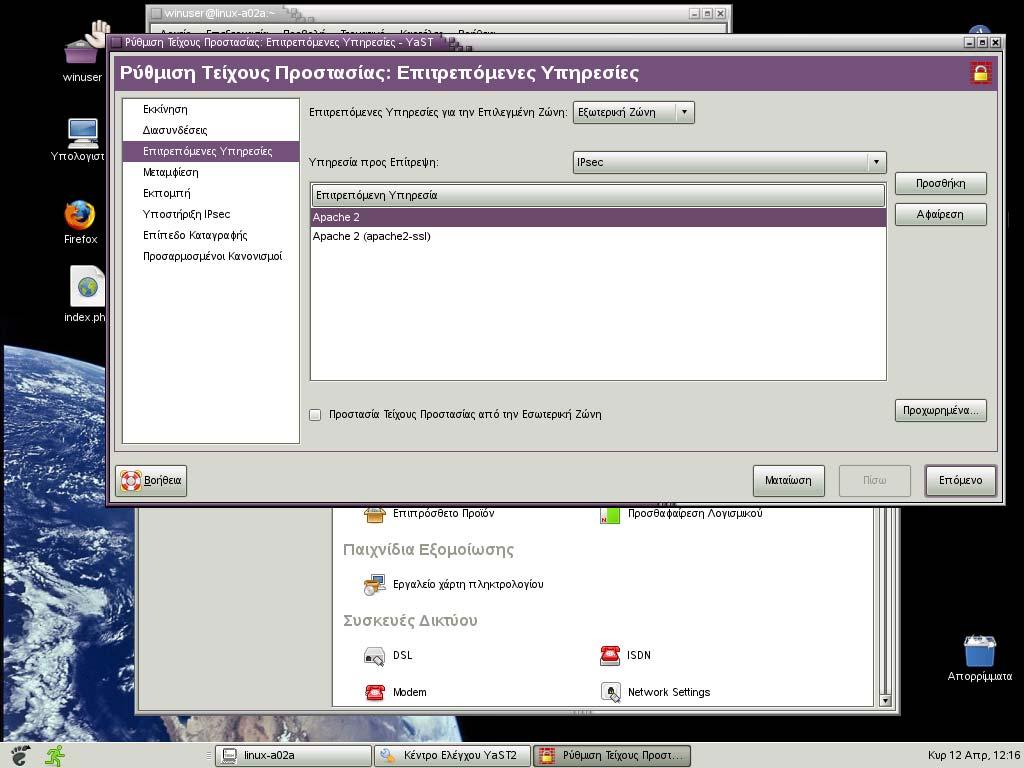The image size is (1024, 768).
Task: Select Υποστήριξη IPsec in the left panel
Action: tap(210, 214)
